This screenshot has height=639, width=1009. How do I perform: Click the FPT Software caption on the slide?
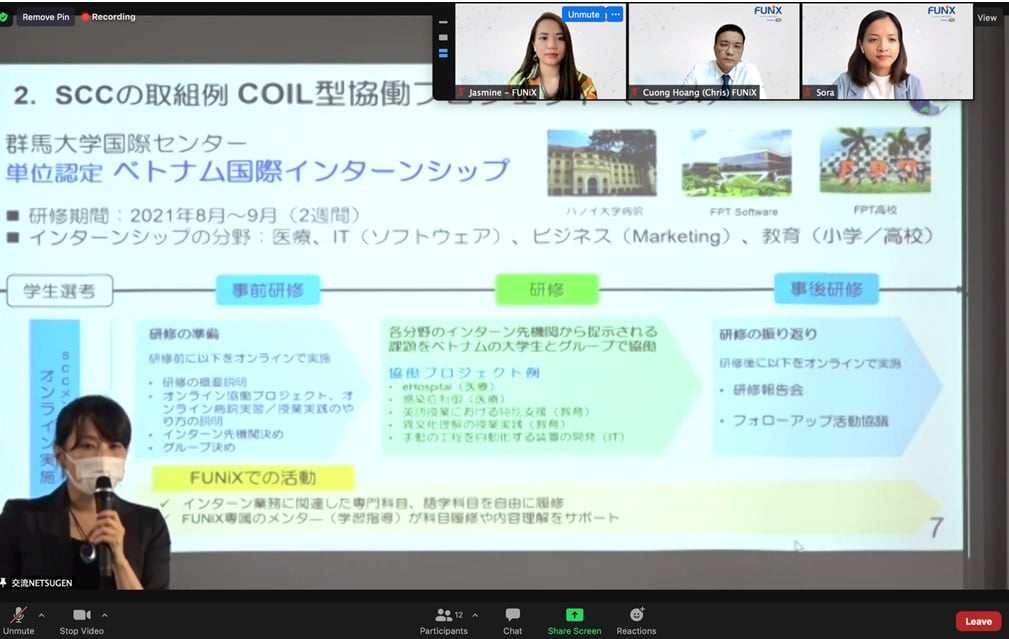744,212
